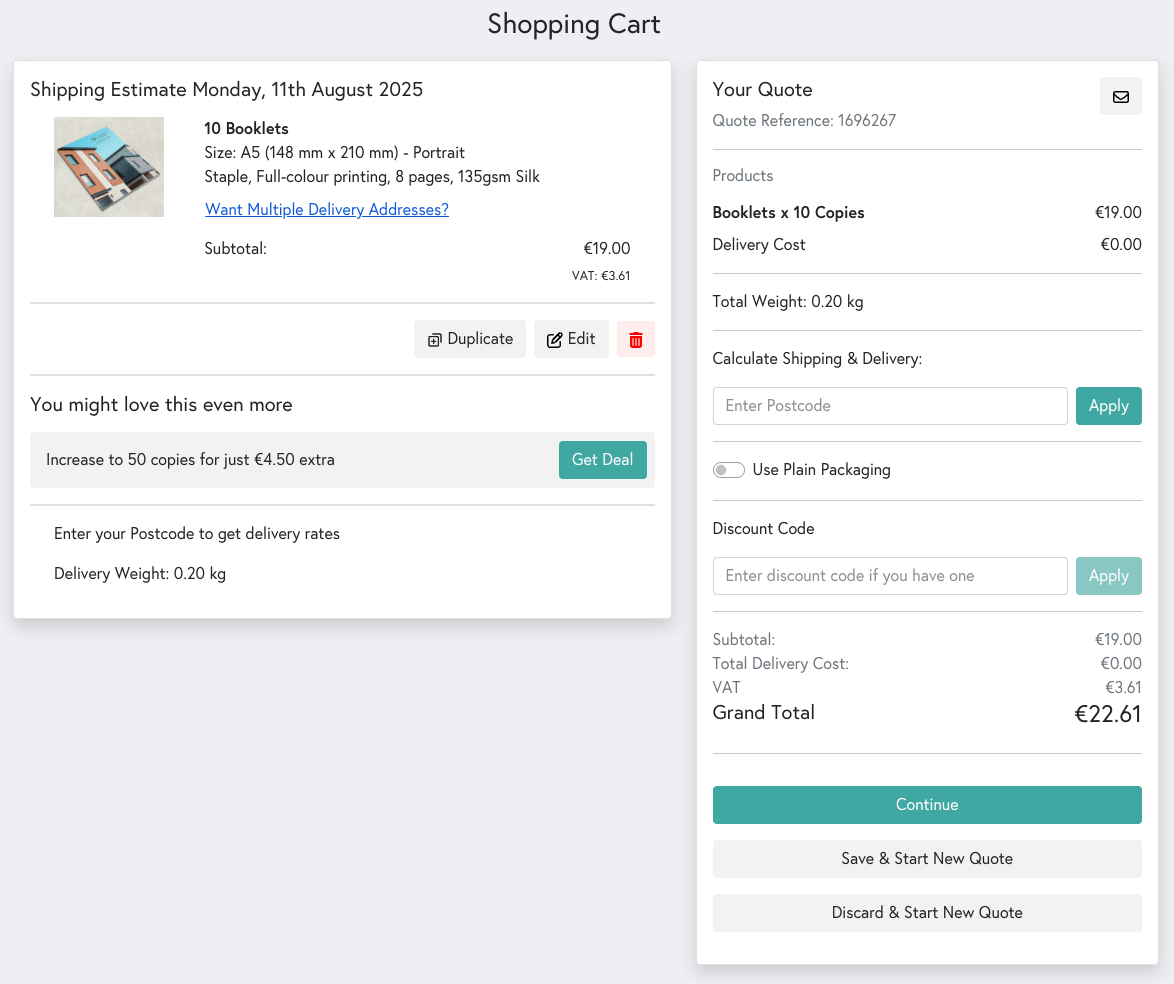This screenshot has height=984, width=1174.
Task: Edit the booklet product using pencil icon
Action: point(571,339)
